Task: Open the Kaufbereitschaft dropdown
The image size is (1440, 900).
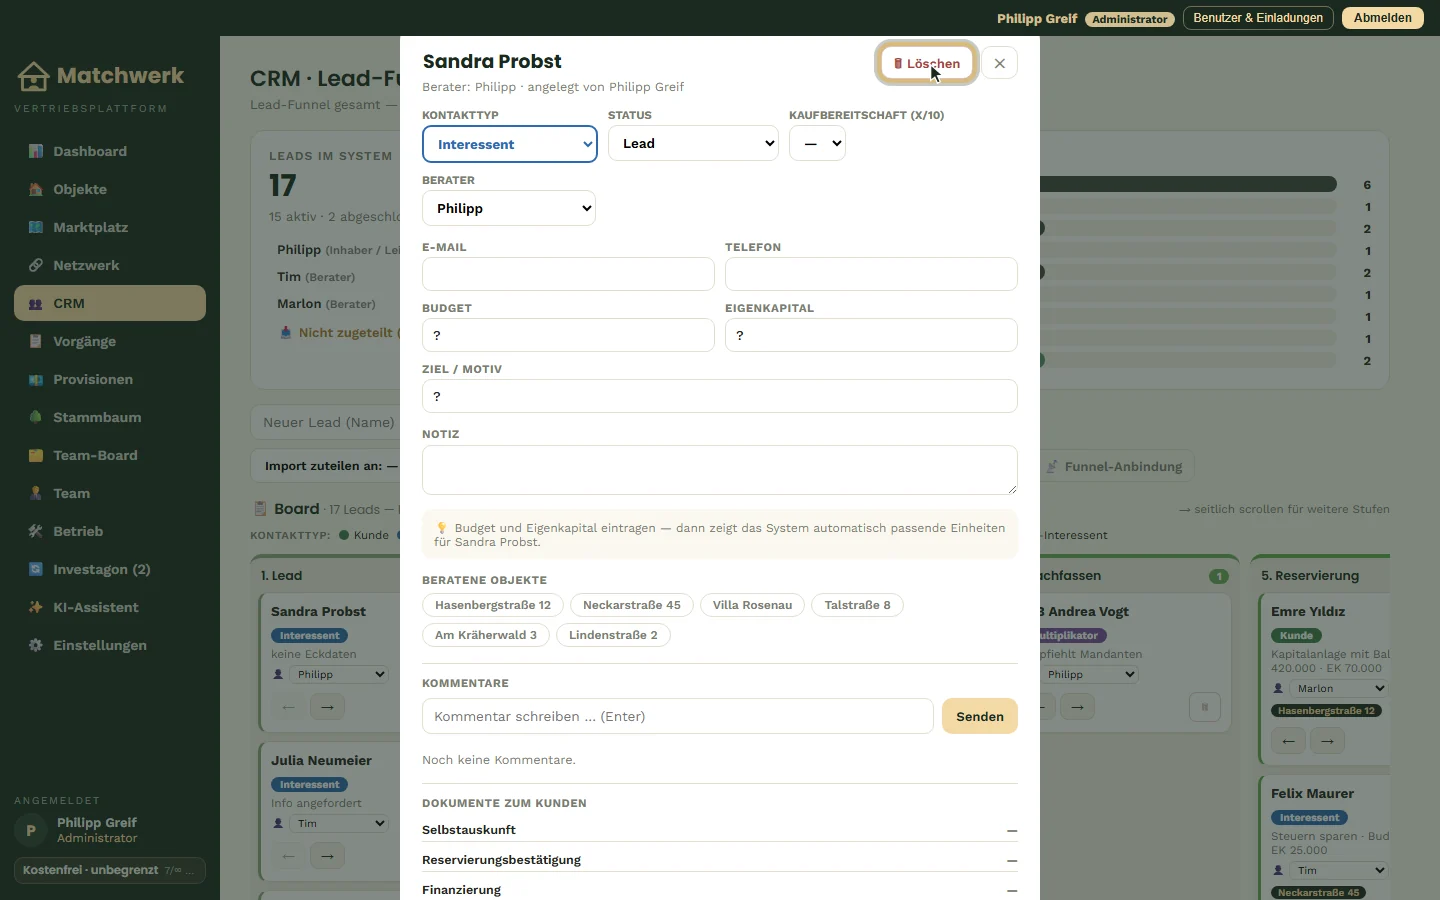Action: pos(817,143)
